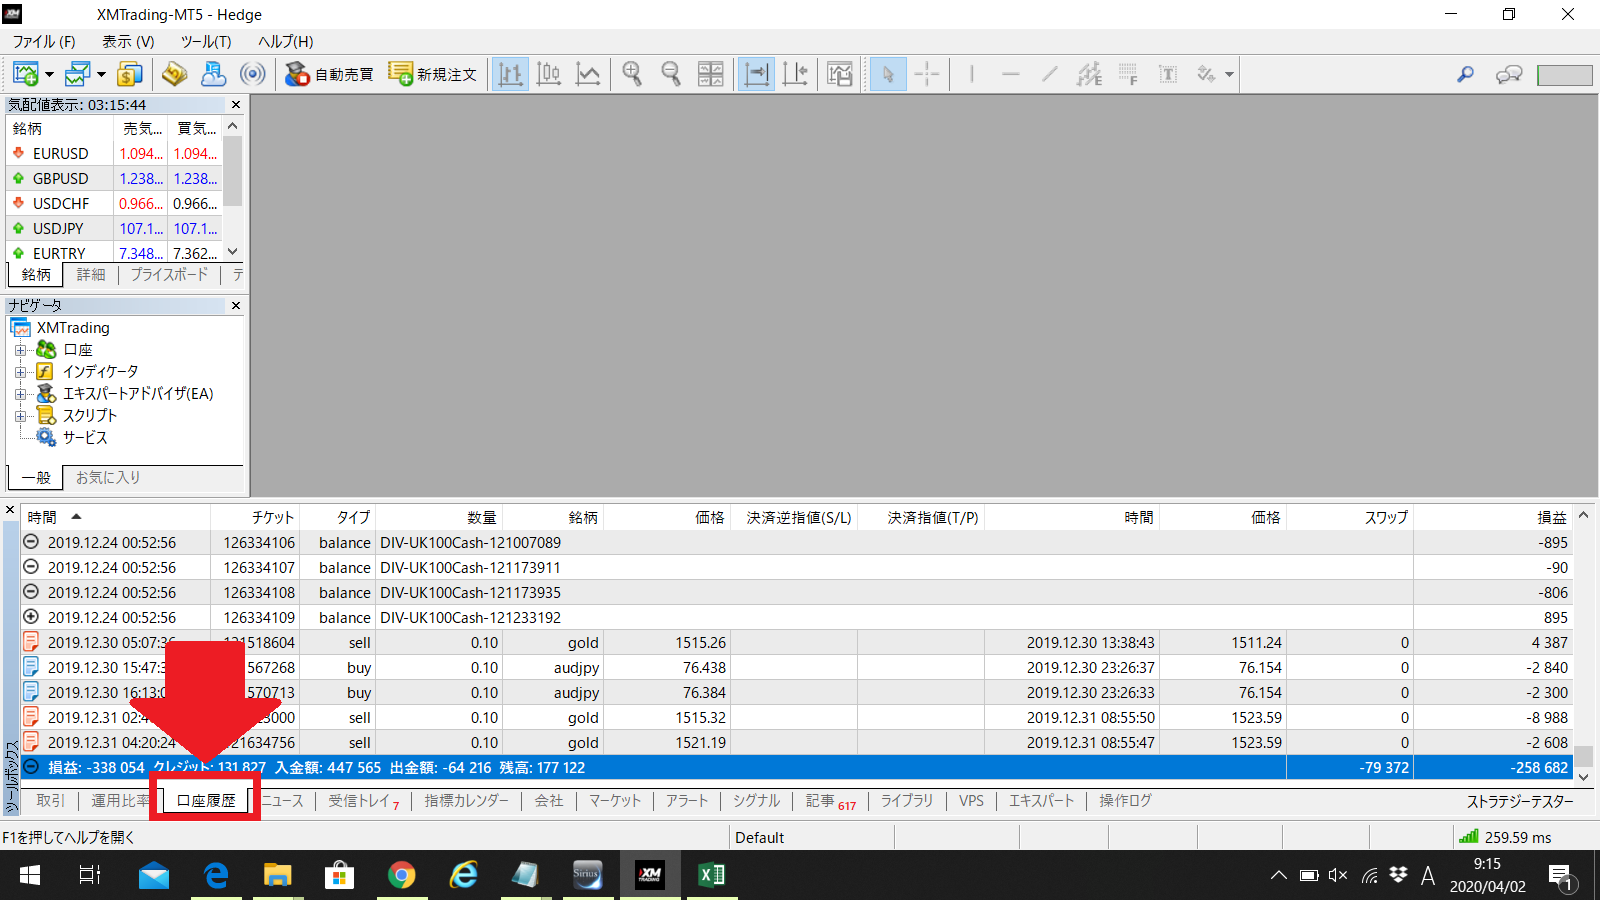Select the crosshair cursor tool
This screenshot has width=1600, height=900.
click(927, 74)
